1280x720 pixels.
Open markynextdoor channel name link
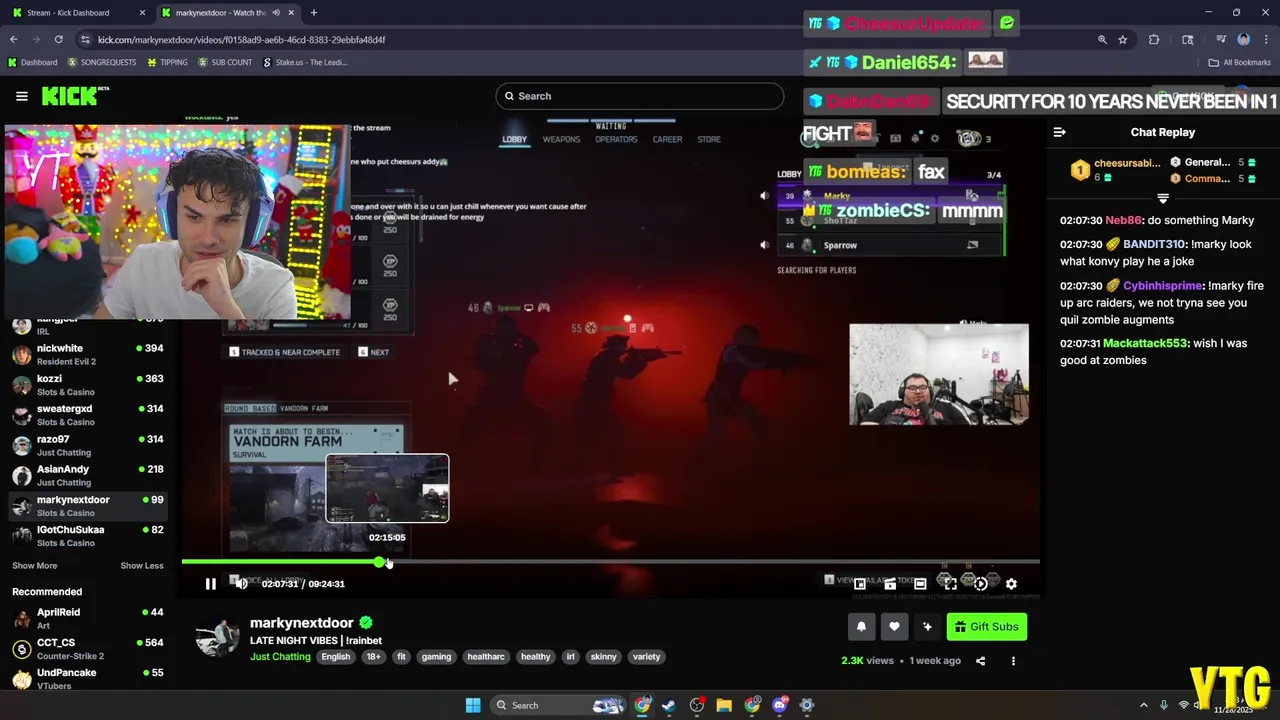click(x=304, y=623)
